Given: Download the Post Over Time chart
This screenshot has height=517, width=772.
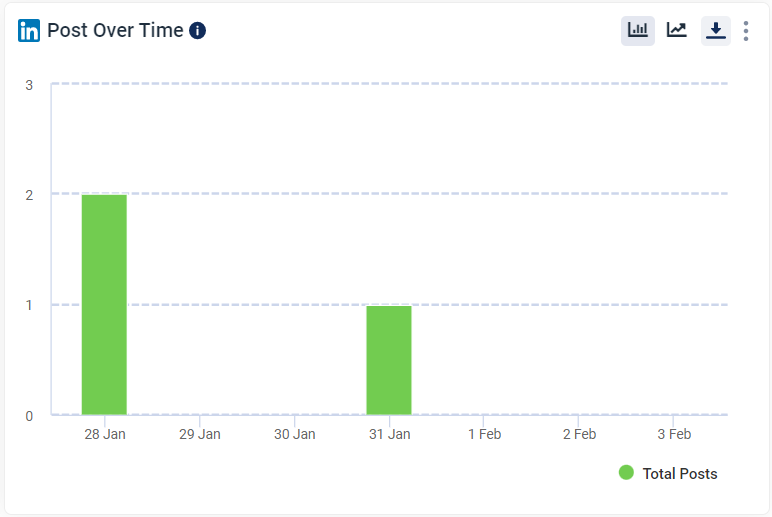Looking at the screenshot, I should pos(715,31).
